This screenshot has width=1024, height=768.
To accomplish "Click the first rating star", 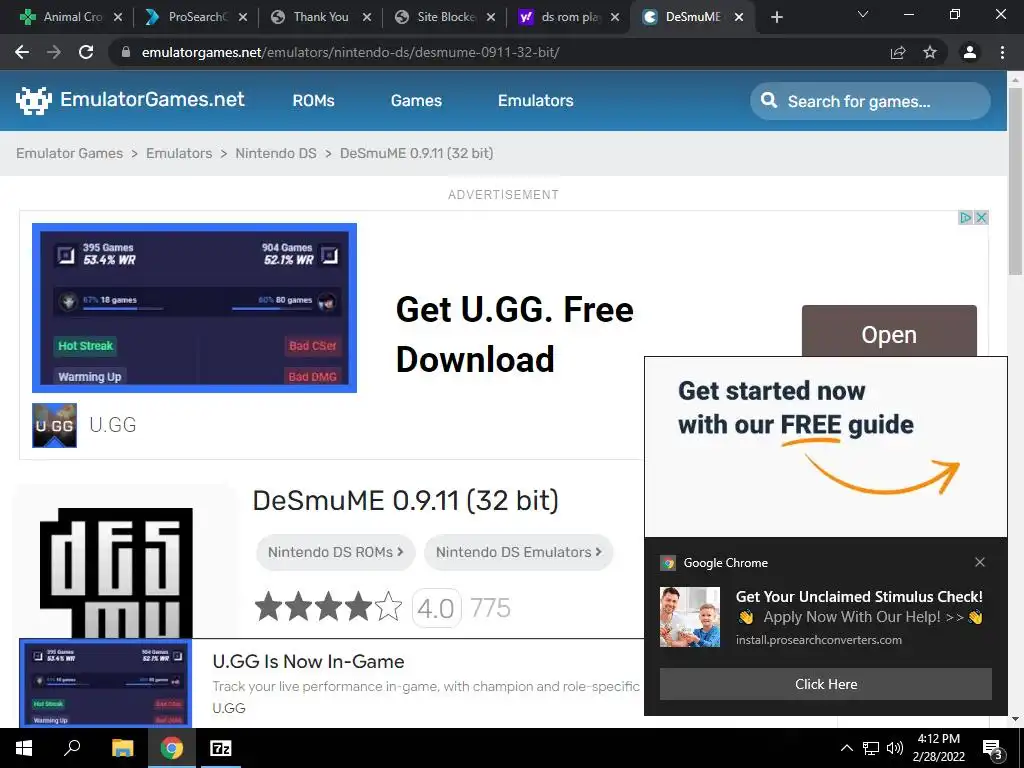I will point(268,607).
